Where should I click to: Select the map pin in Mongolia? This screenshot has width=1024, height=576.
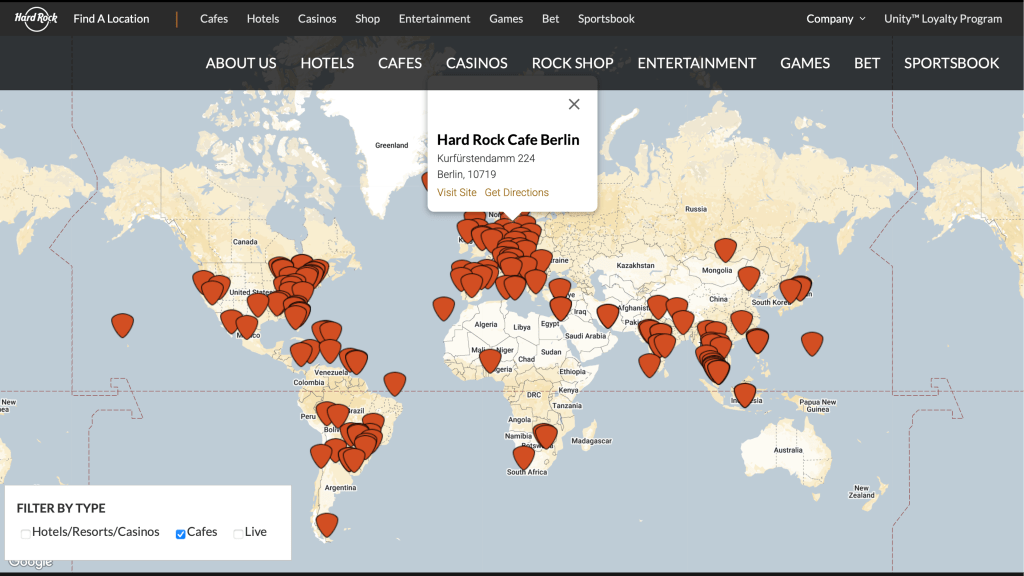[726, 249]
